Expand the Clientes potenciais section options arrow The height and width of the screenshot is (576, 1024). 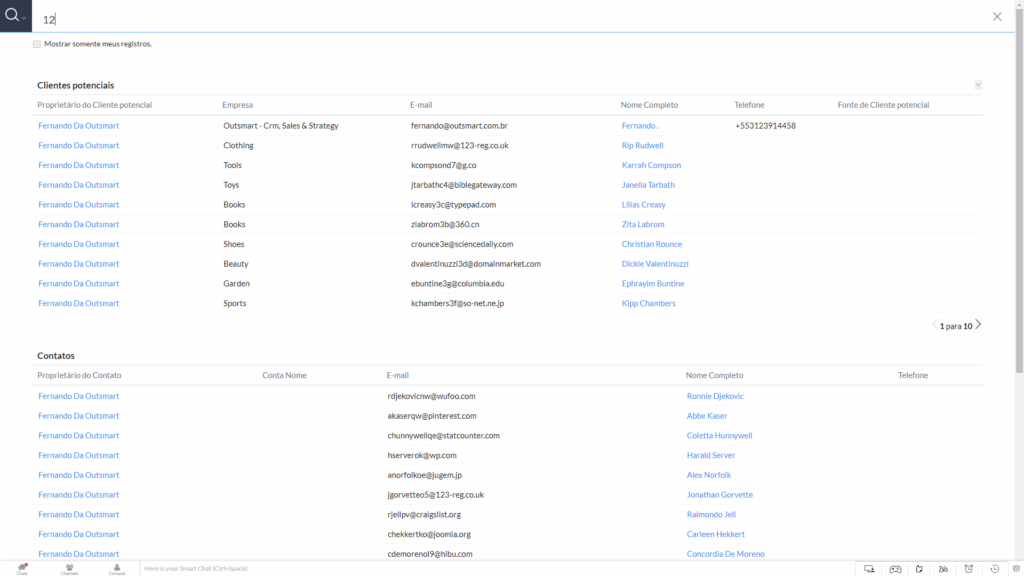click(x=978, y=85)
